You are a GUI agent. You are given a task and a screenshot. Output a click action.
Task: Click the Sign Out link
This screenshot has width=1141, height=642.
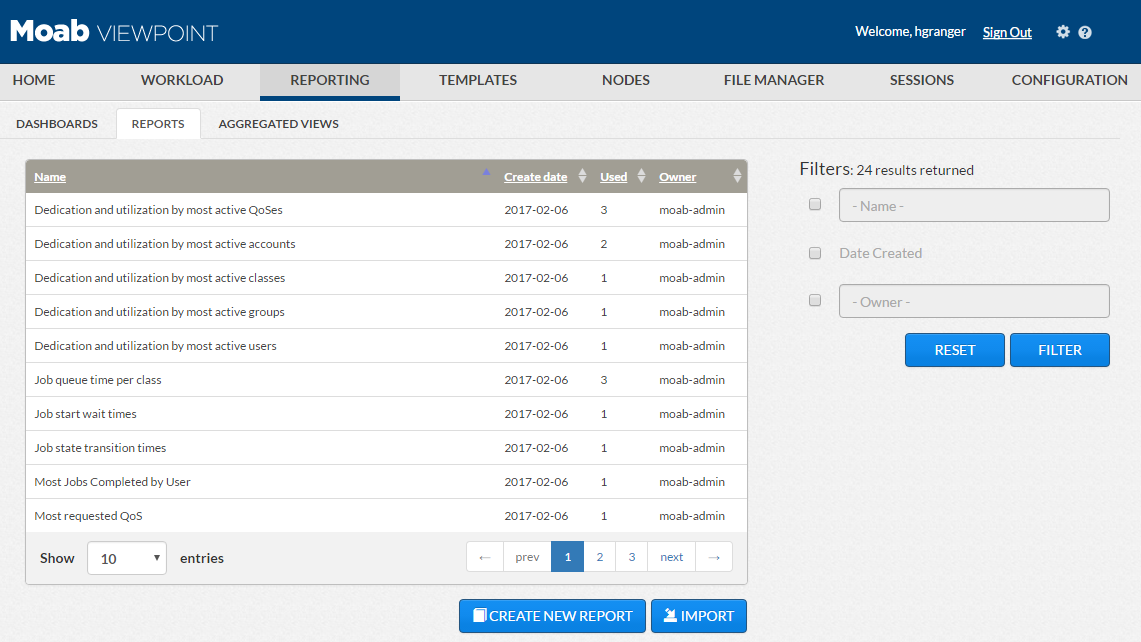pyautogui.click(x=1007, y=32)
